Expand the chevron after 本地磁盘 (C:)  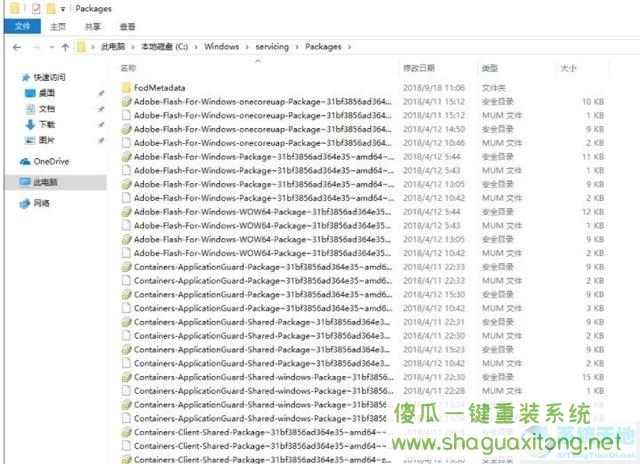point(196,47)
